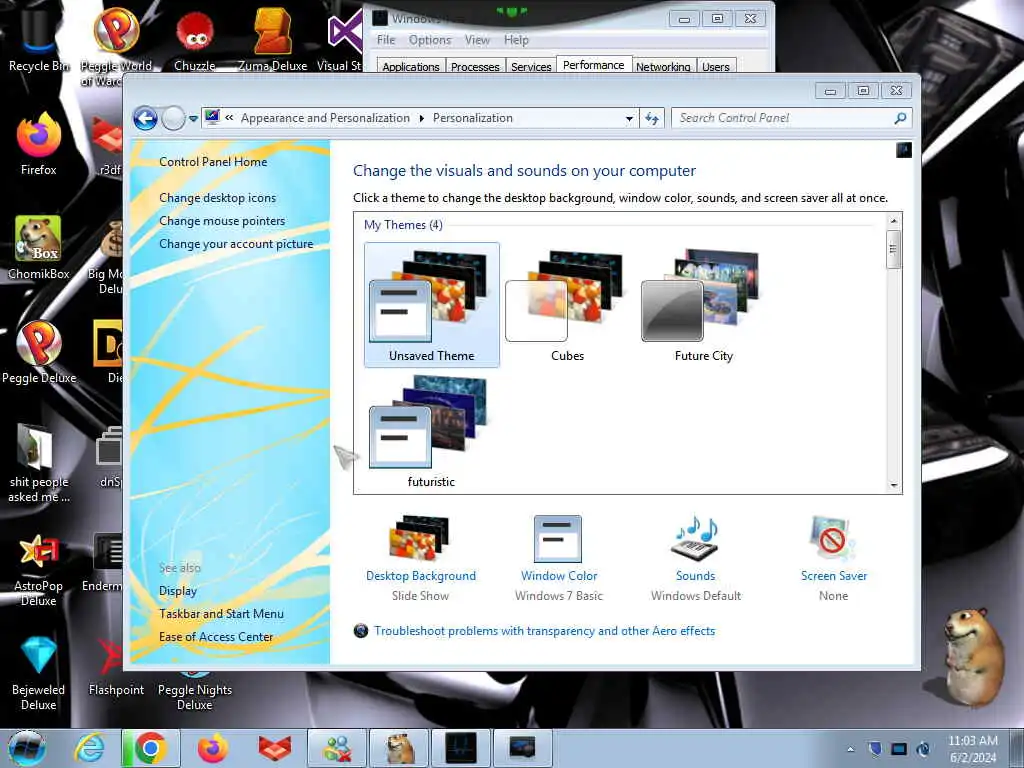This screenshot has height=768, width=1024.
Task: Open Internet Explorer from taskbar
Action: point(89,748)
